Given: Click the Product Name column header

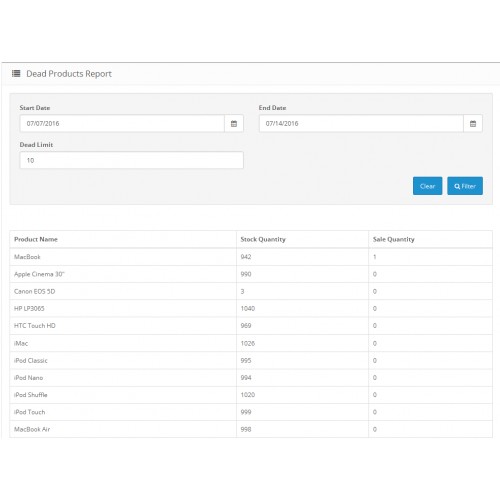Looking at the screenshot, I should [x=36, y=239].
